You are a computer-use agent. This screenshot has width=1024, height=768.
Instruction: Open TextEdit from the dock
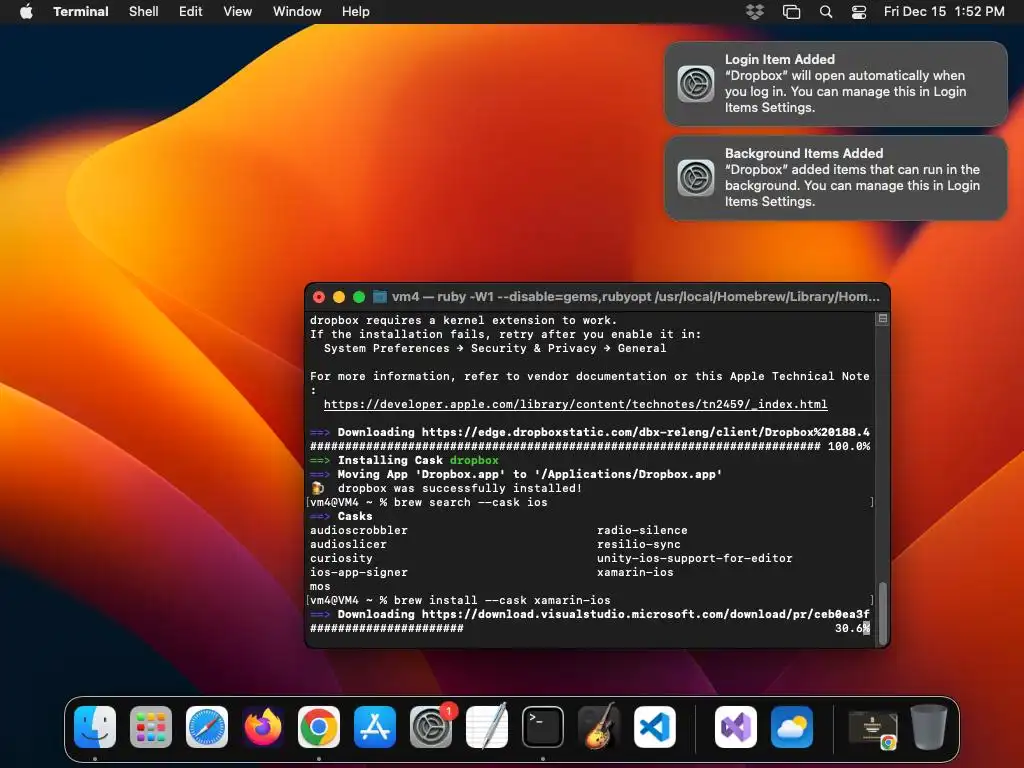487,726
